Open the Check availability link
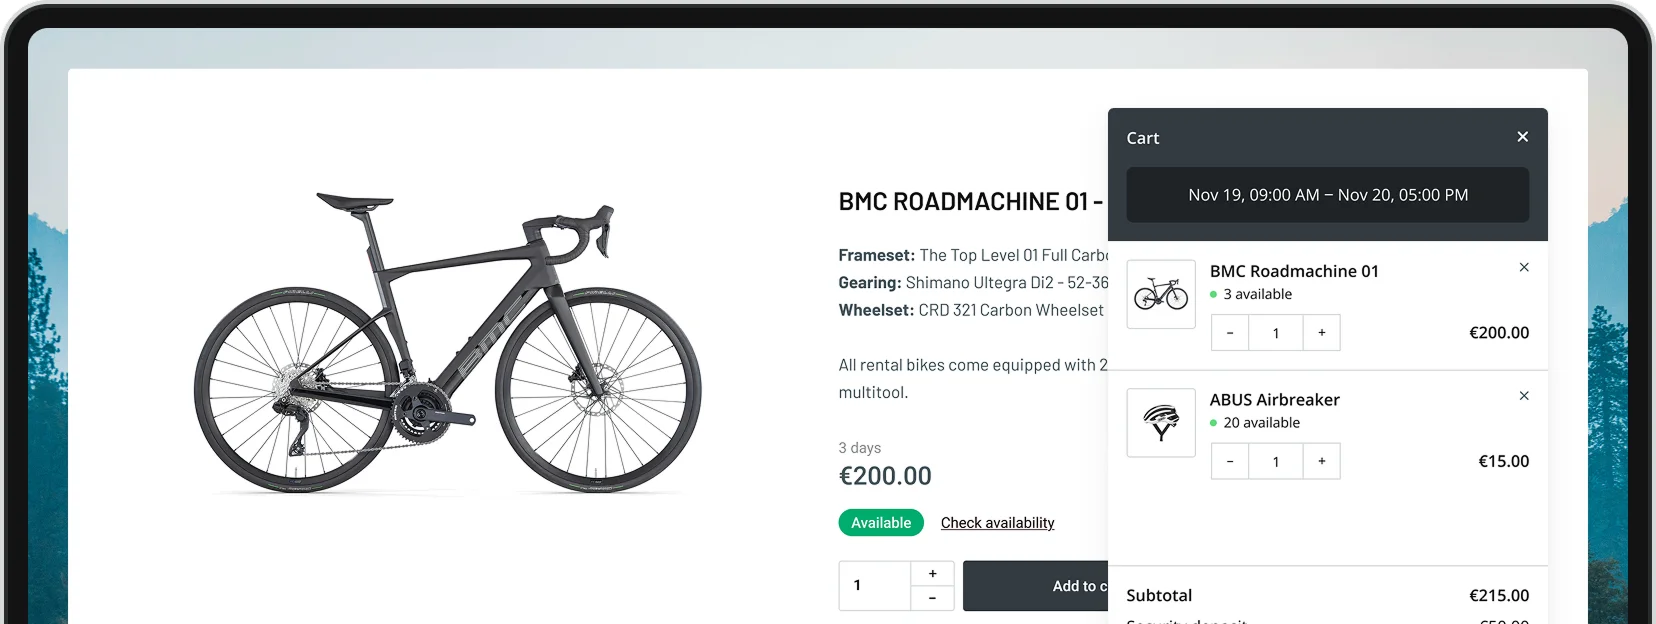 pyautogui.click(x=997, y=523)
